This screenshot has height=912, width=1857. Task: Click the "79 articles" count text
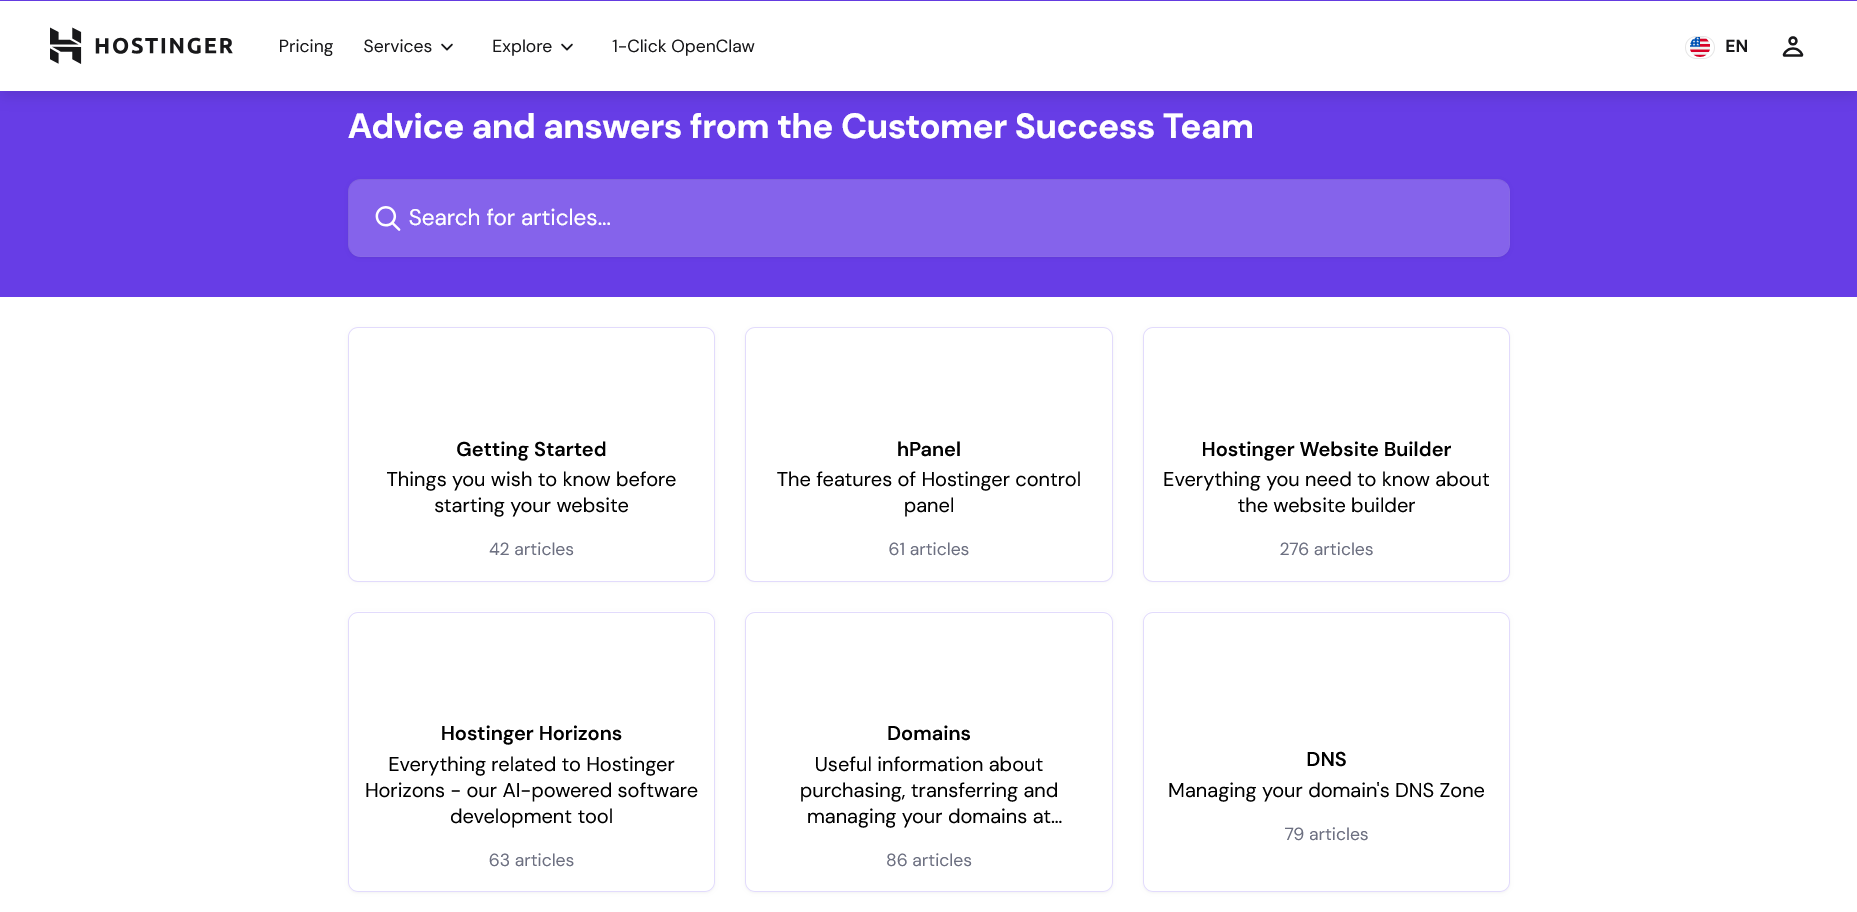click(x=1326, y=834)
